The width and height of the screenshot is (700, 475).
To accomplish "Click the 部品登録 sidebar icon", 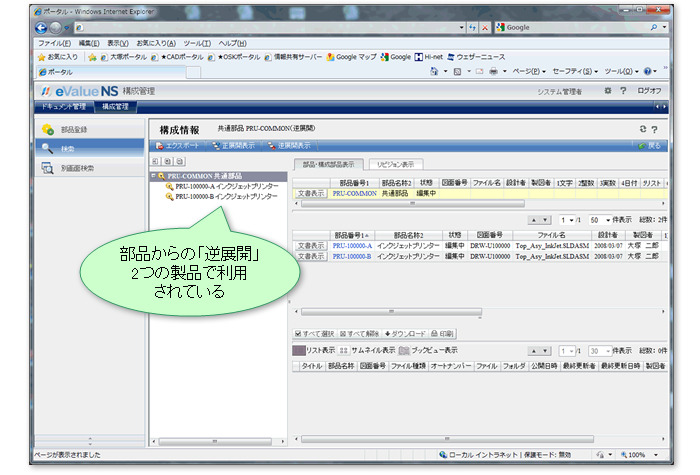I will pyautogui.click(x=48, y=129).
